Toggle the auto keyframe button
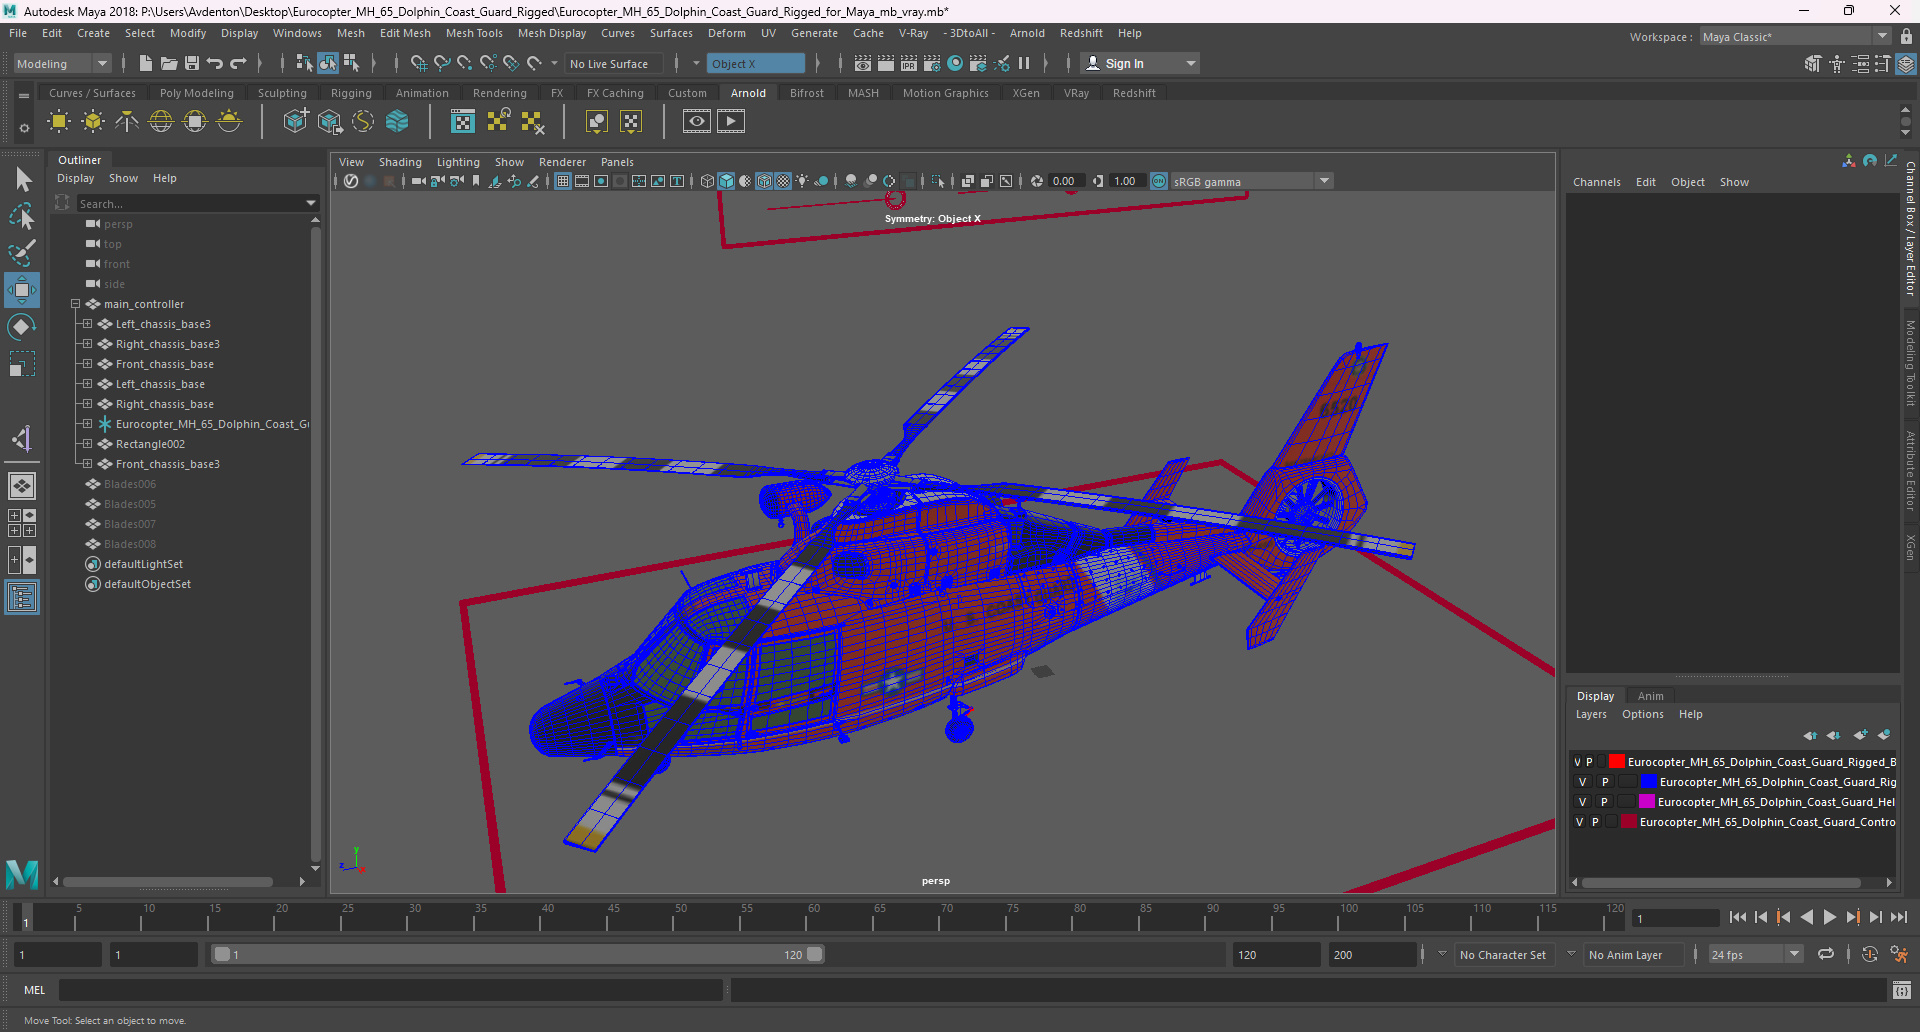Screen dimensions: 1920x1032 [1869, 954]
